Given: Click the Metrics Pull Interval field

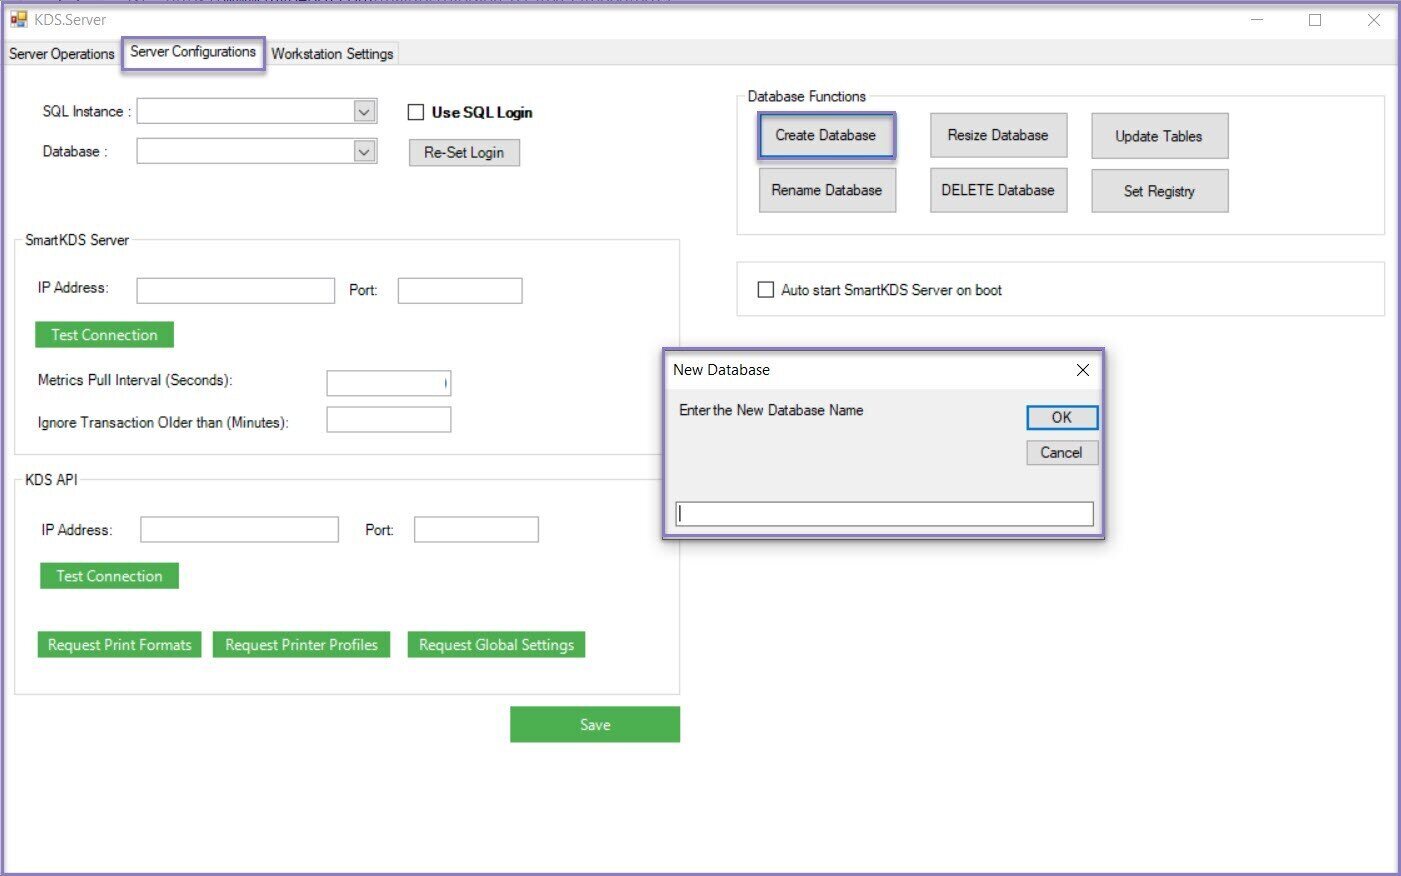Looking at the screenshot, I should (x=388, y=383).
